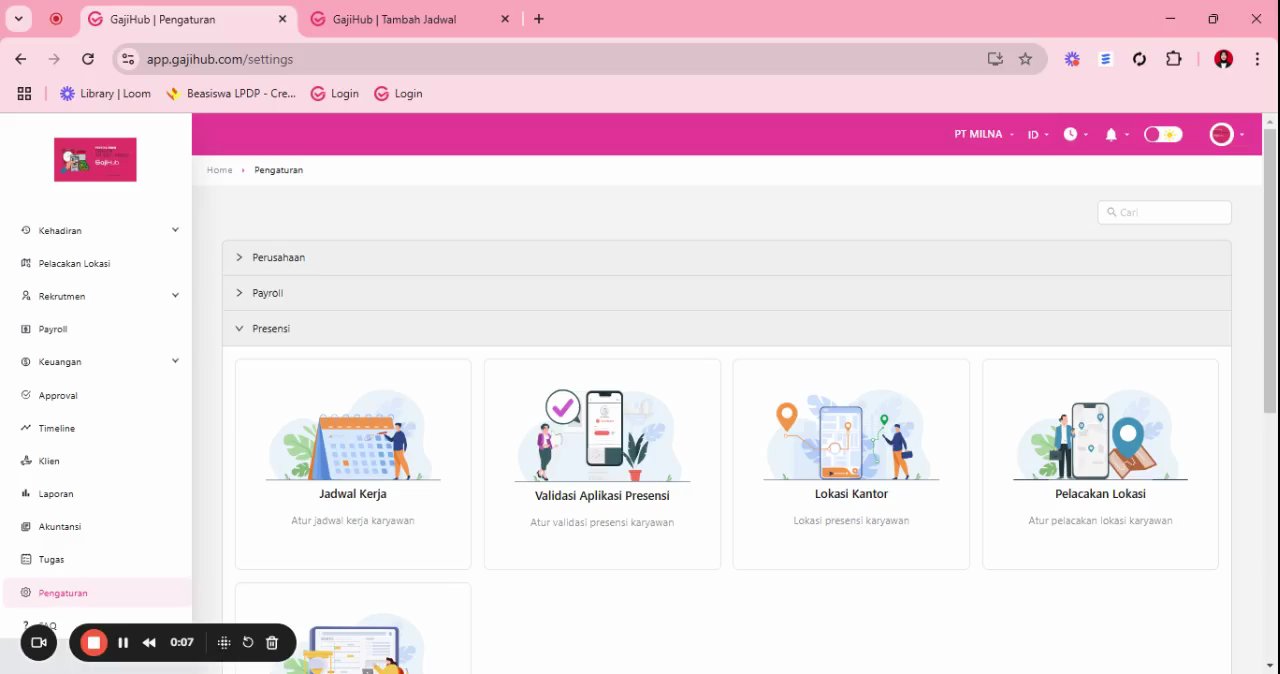Click Laporan chart icon in sidebar
The height and width of the screenshot is (674, 1280).
[26, 494]
